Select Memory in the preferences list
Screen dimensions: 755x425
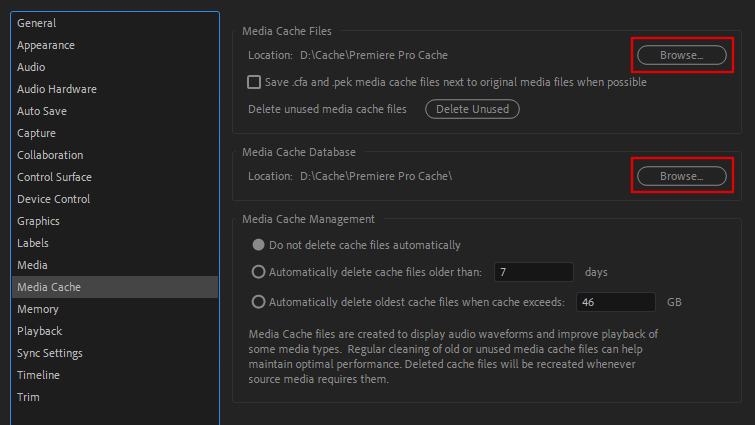point(38,309)
